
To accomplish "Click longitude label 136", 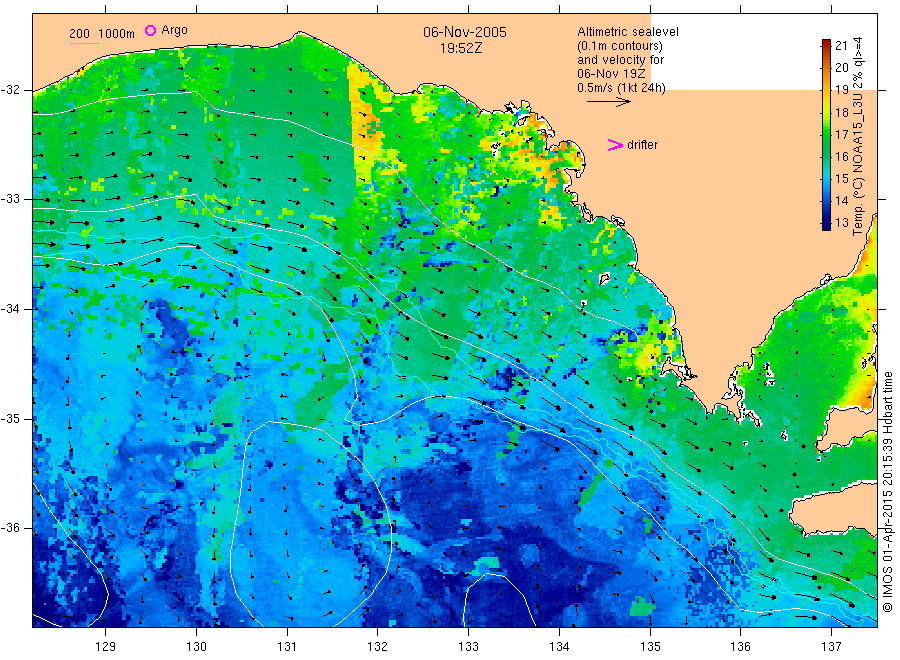I will pyautogui.click(x=740, y=647).
